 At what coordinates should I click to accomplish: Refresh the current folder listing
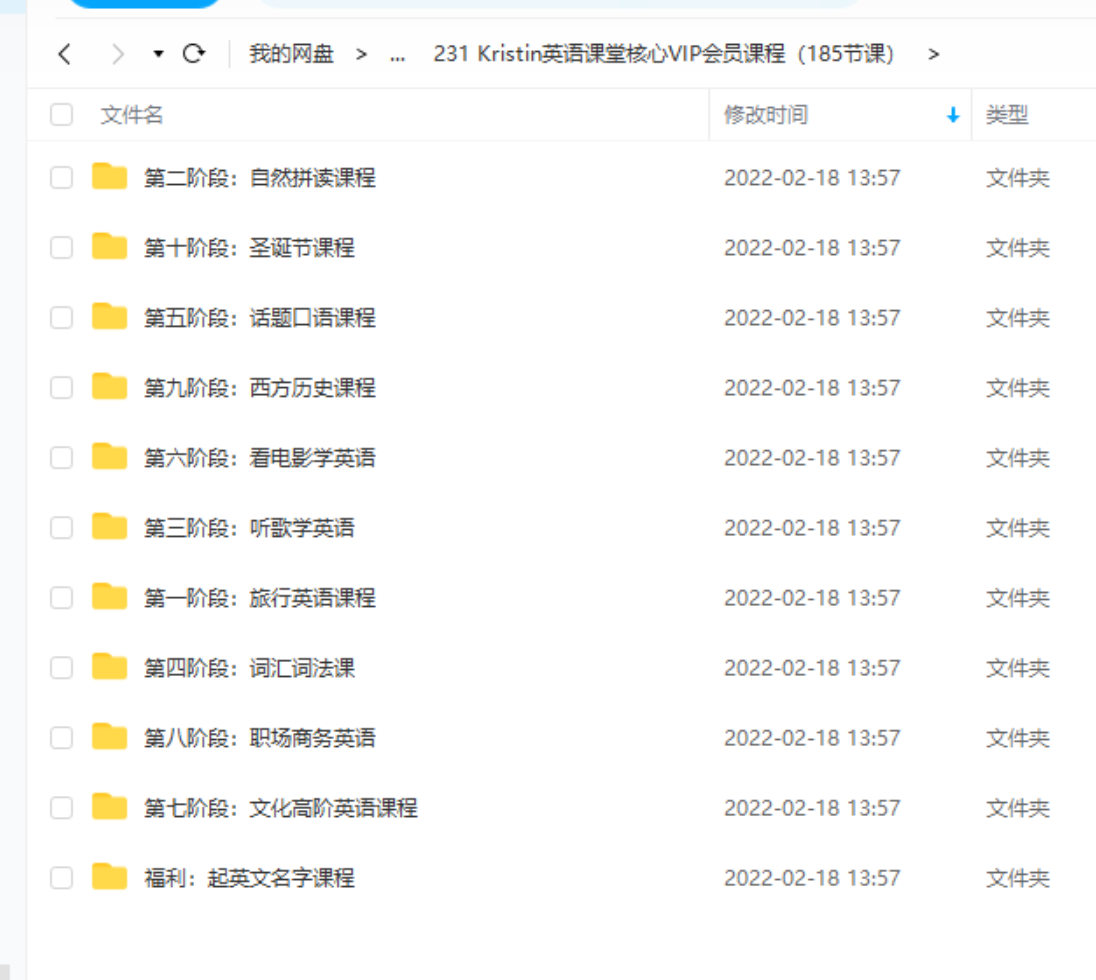click(x=194, y=54)
